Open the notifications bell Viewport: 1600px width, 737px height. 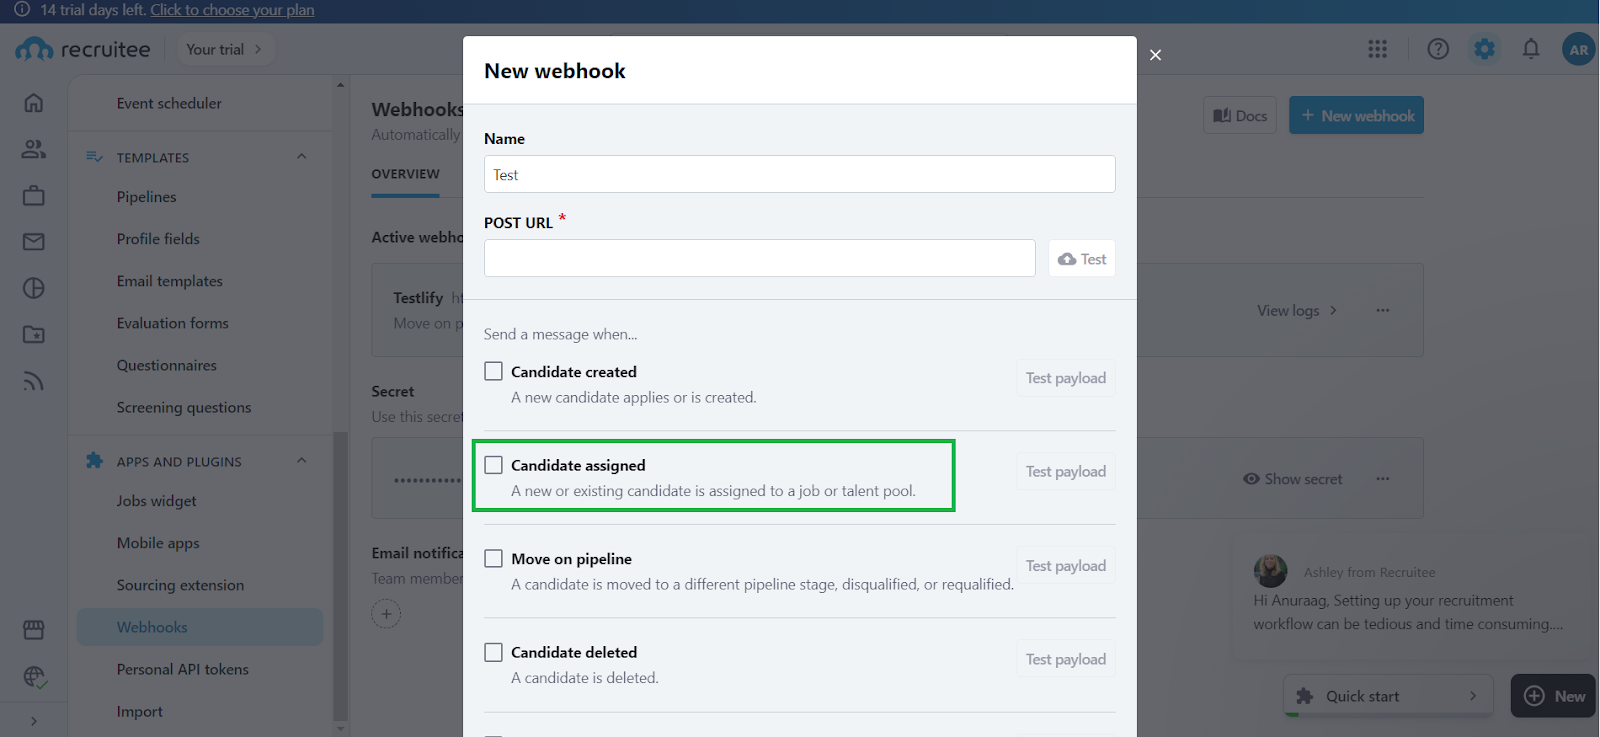[x=1530, y=49]
